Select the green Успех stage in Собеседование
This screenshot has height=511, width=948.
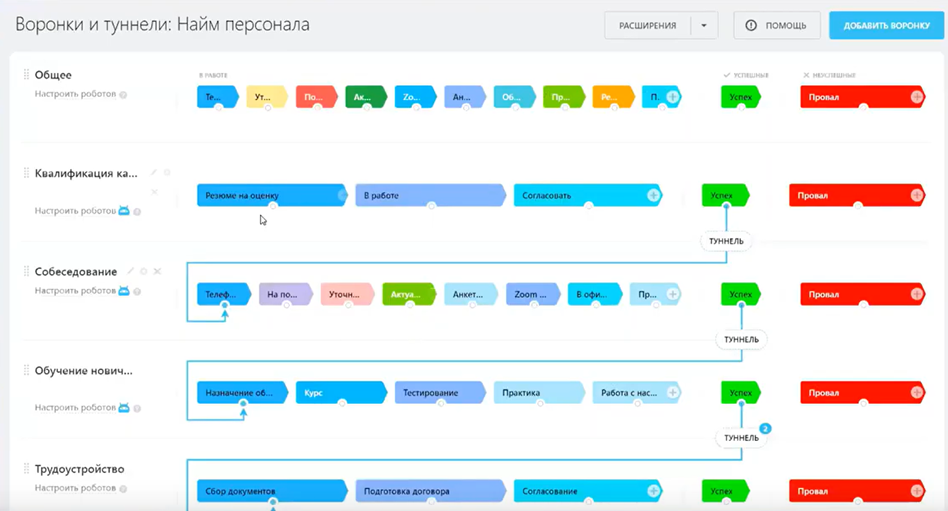click(740, 294)
